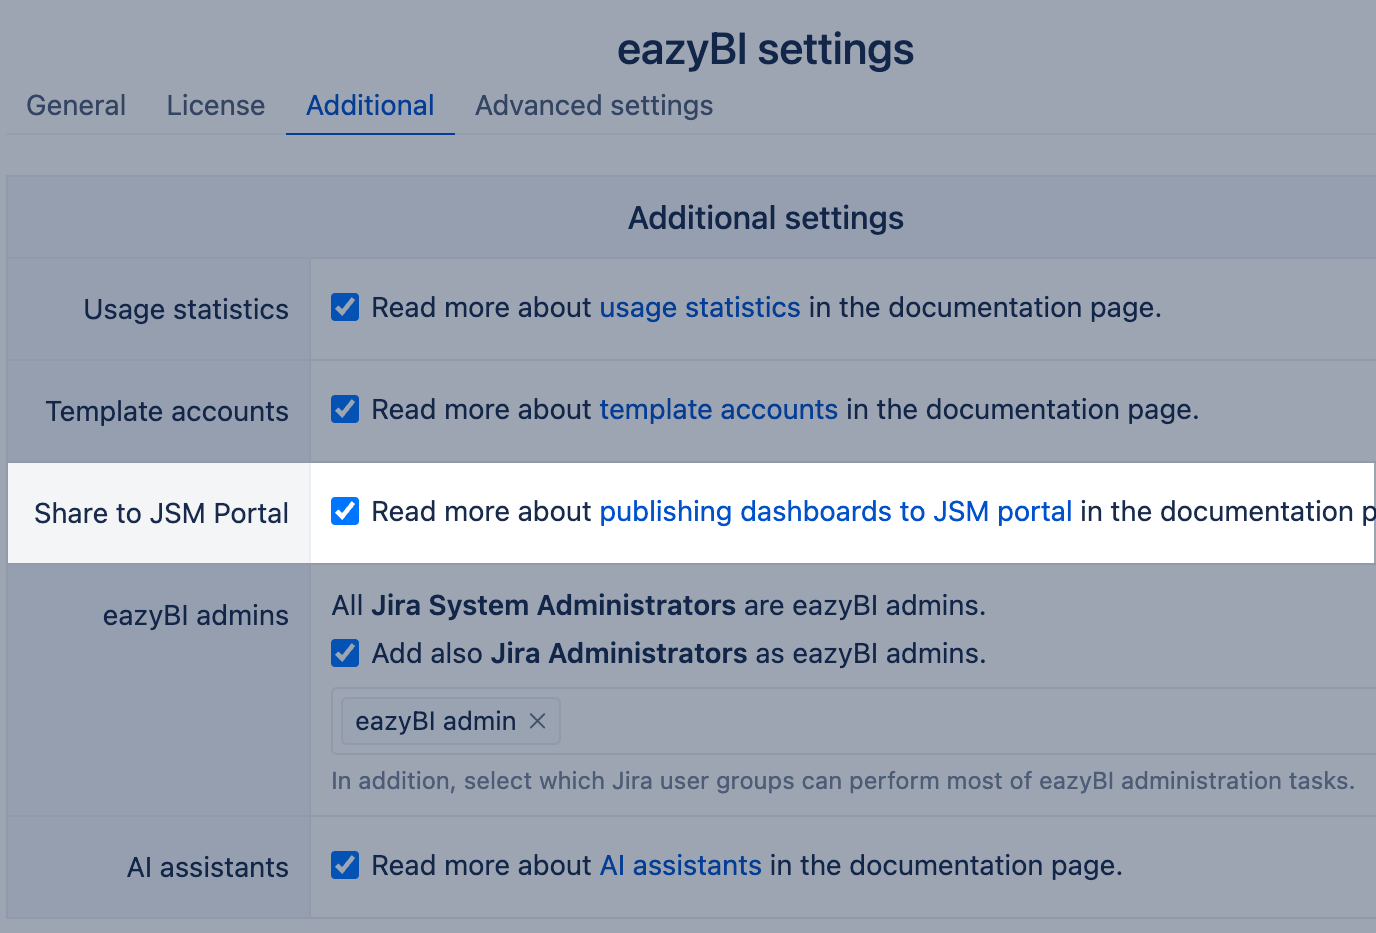Go to the Advanced settings tab
Image resolution: width=1376 pixels, height=933 pixels.
[594, 106]
